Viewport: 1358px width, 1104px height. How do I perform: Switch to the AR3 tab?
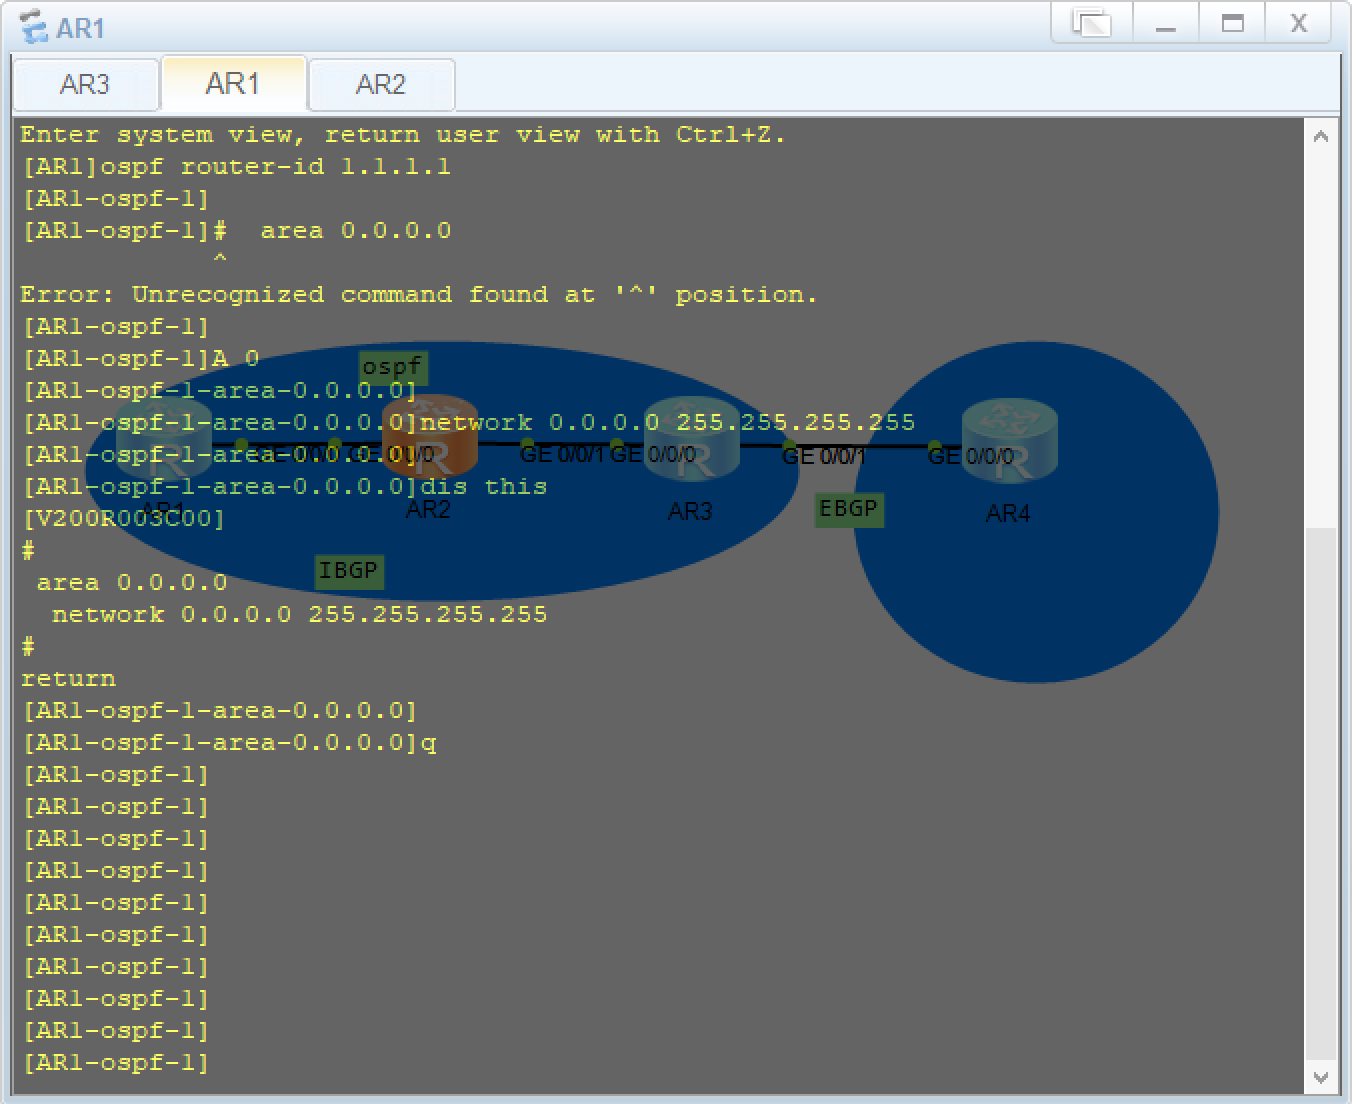[x=85, y=85]
